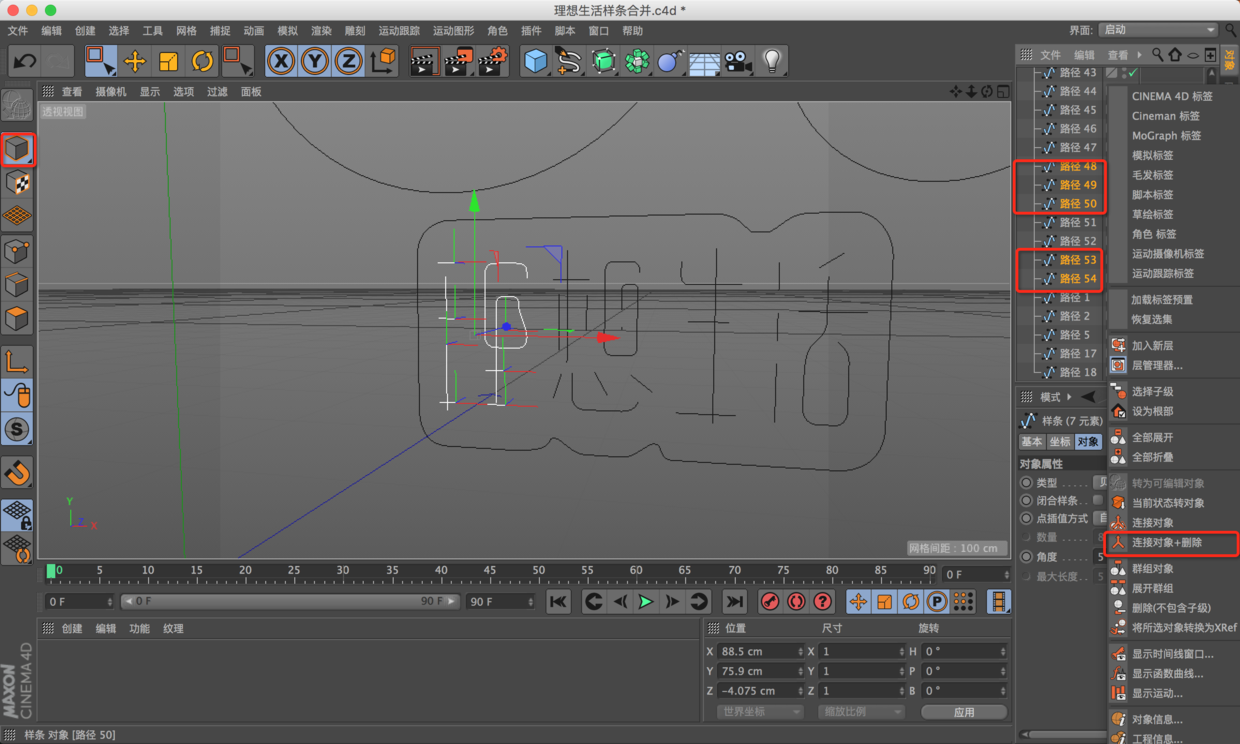Open the 插件 menu
This screenshot has width=1240, height=744.
tap(531, 31)
